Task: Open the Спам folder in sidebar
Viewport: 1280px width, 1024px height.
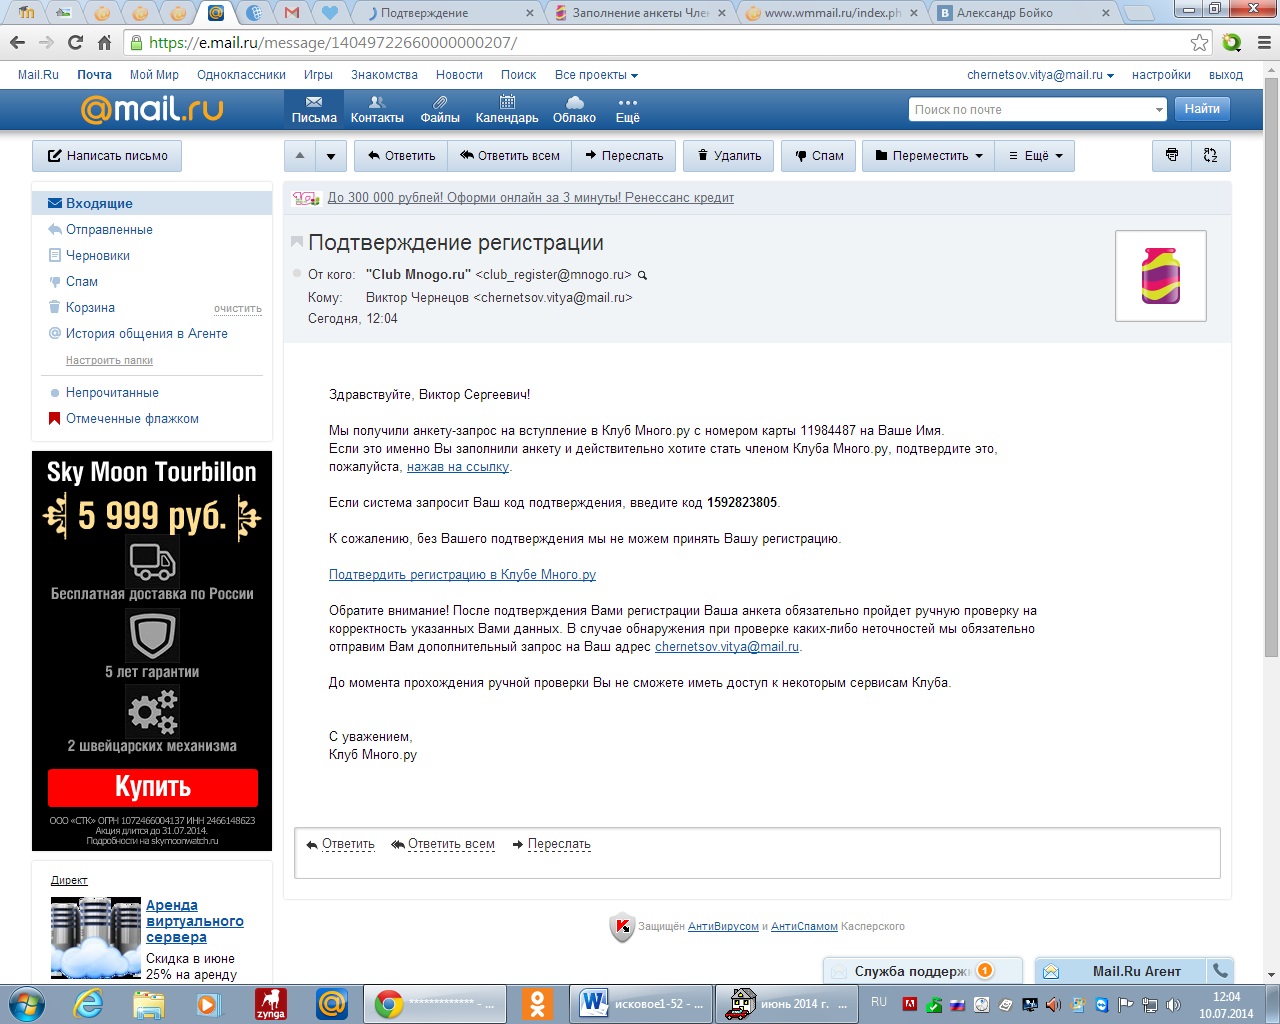Action: (x=82, y=281)
